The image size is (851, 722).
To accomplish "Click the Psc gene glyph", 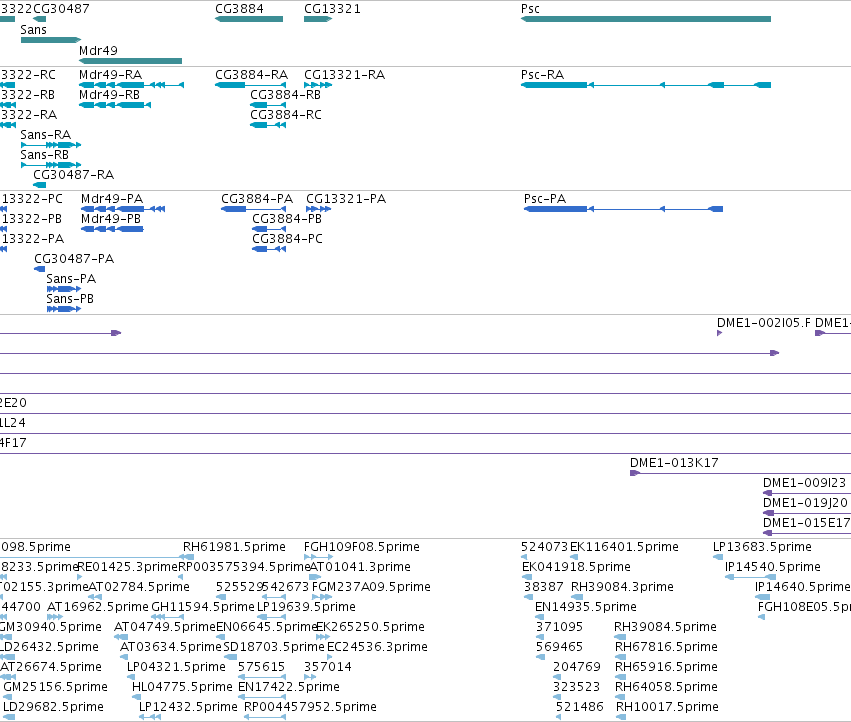I will [646, 19].
